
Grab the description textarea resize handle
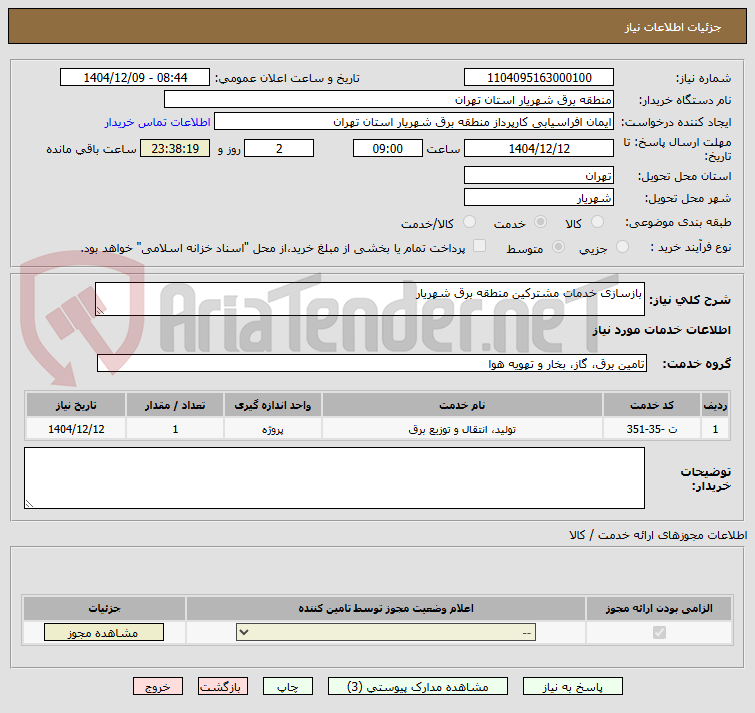point(100,311)
